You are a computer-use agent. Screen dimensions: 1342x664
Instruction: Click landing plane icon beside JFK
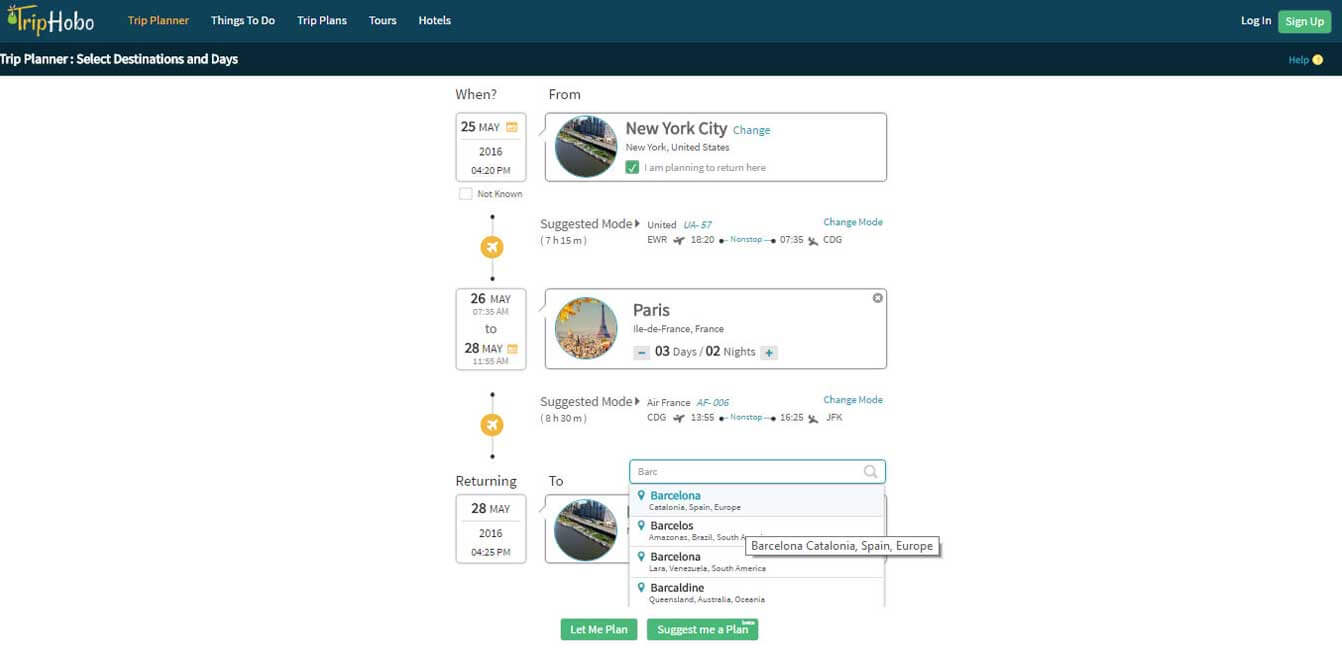pos(813,418)
